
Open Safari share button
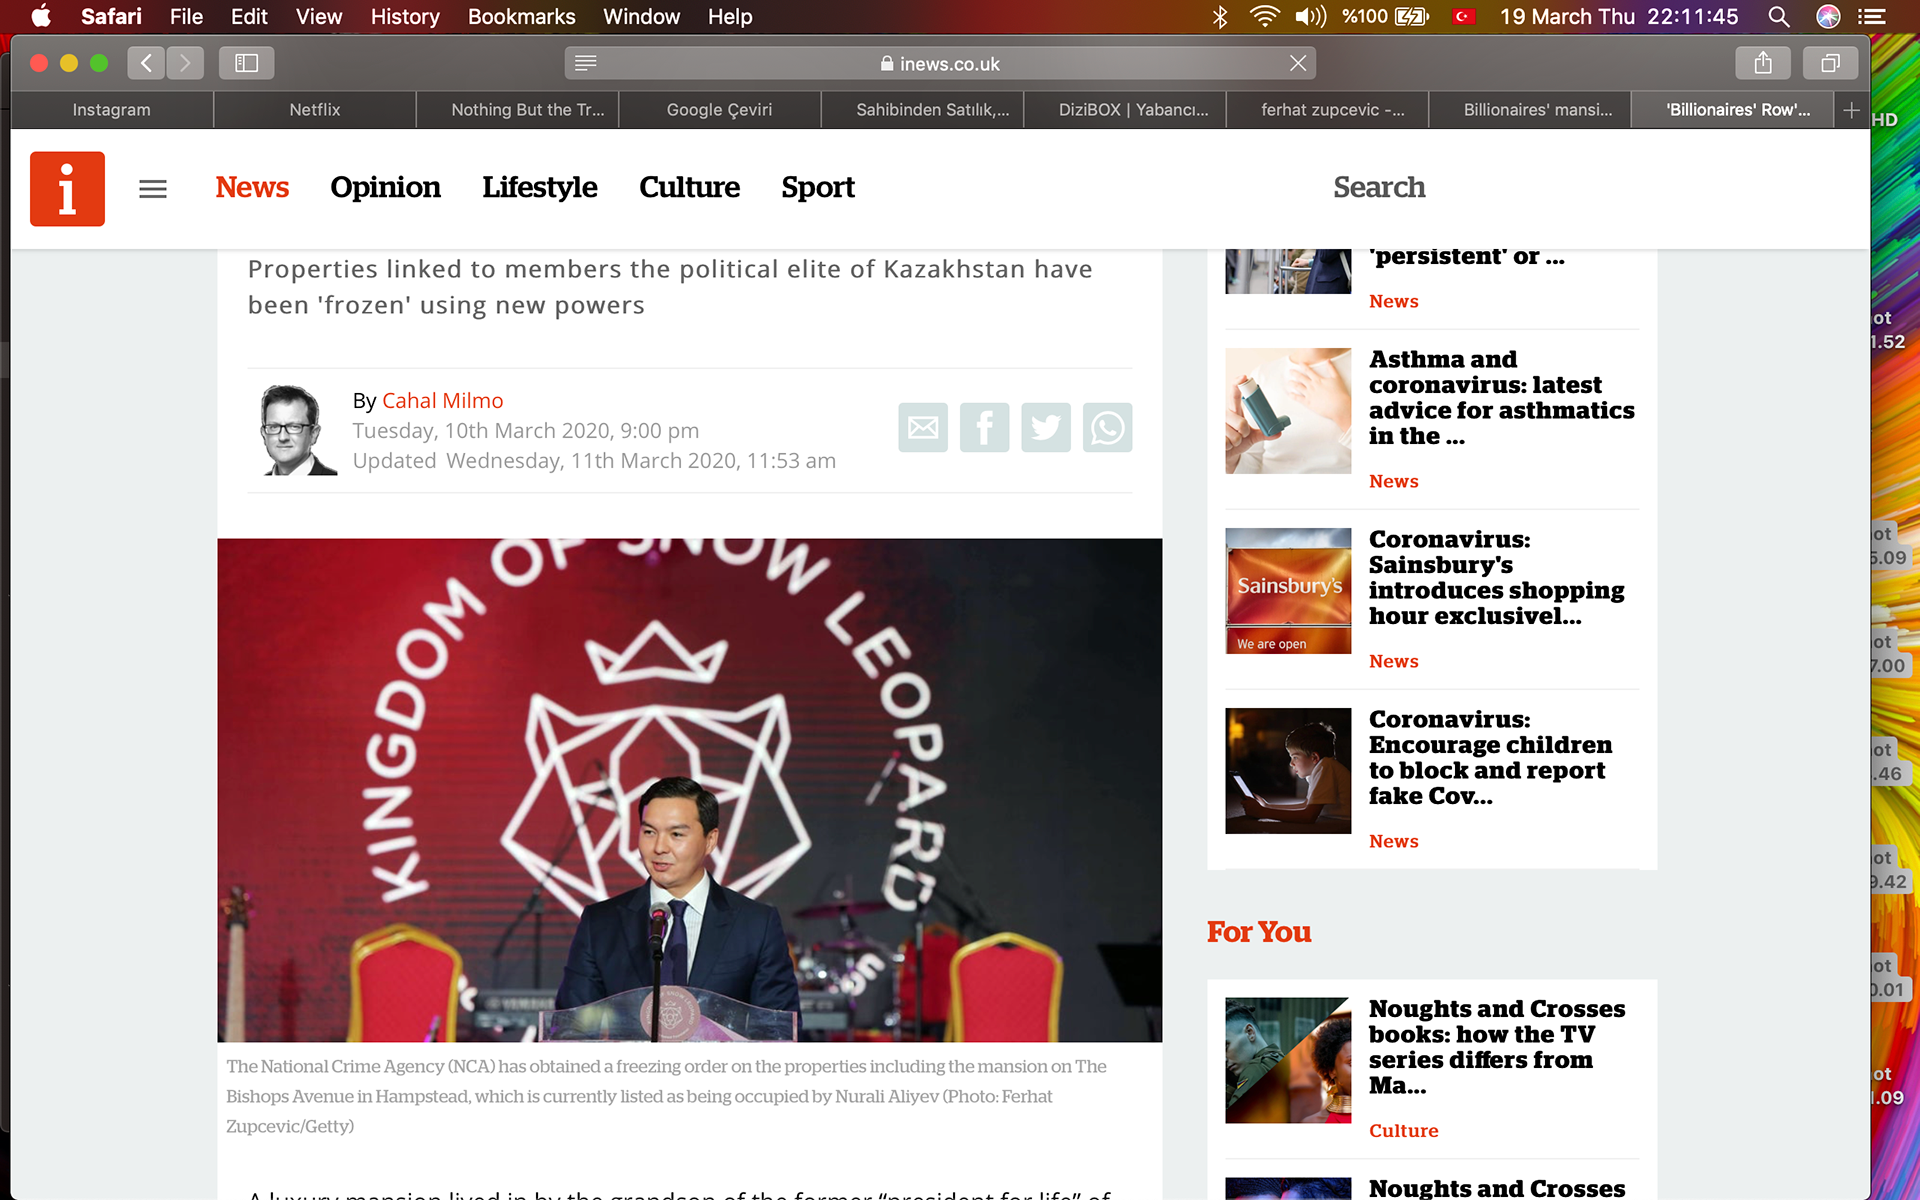pos(1762,63)
